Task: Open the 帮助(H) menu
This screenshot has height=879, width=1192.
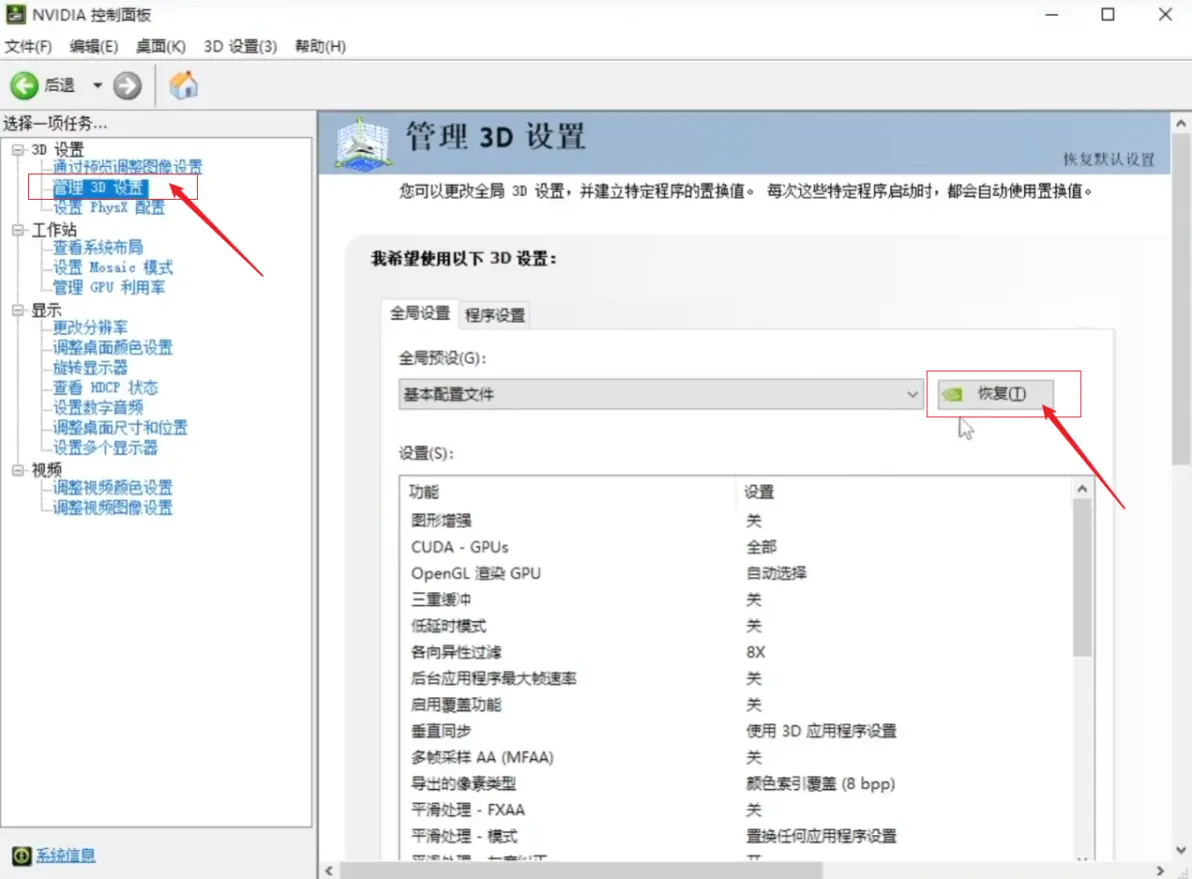Action: tap(320, 46)
